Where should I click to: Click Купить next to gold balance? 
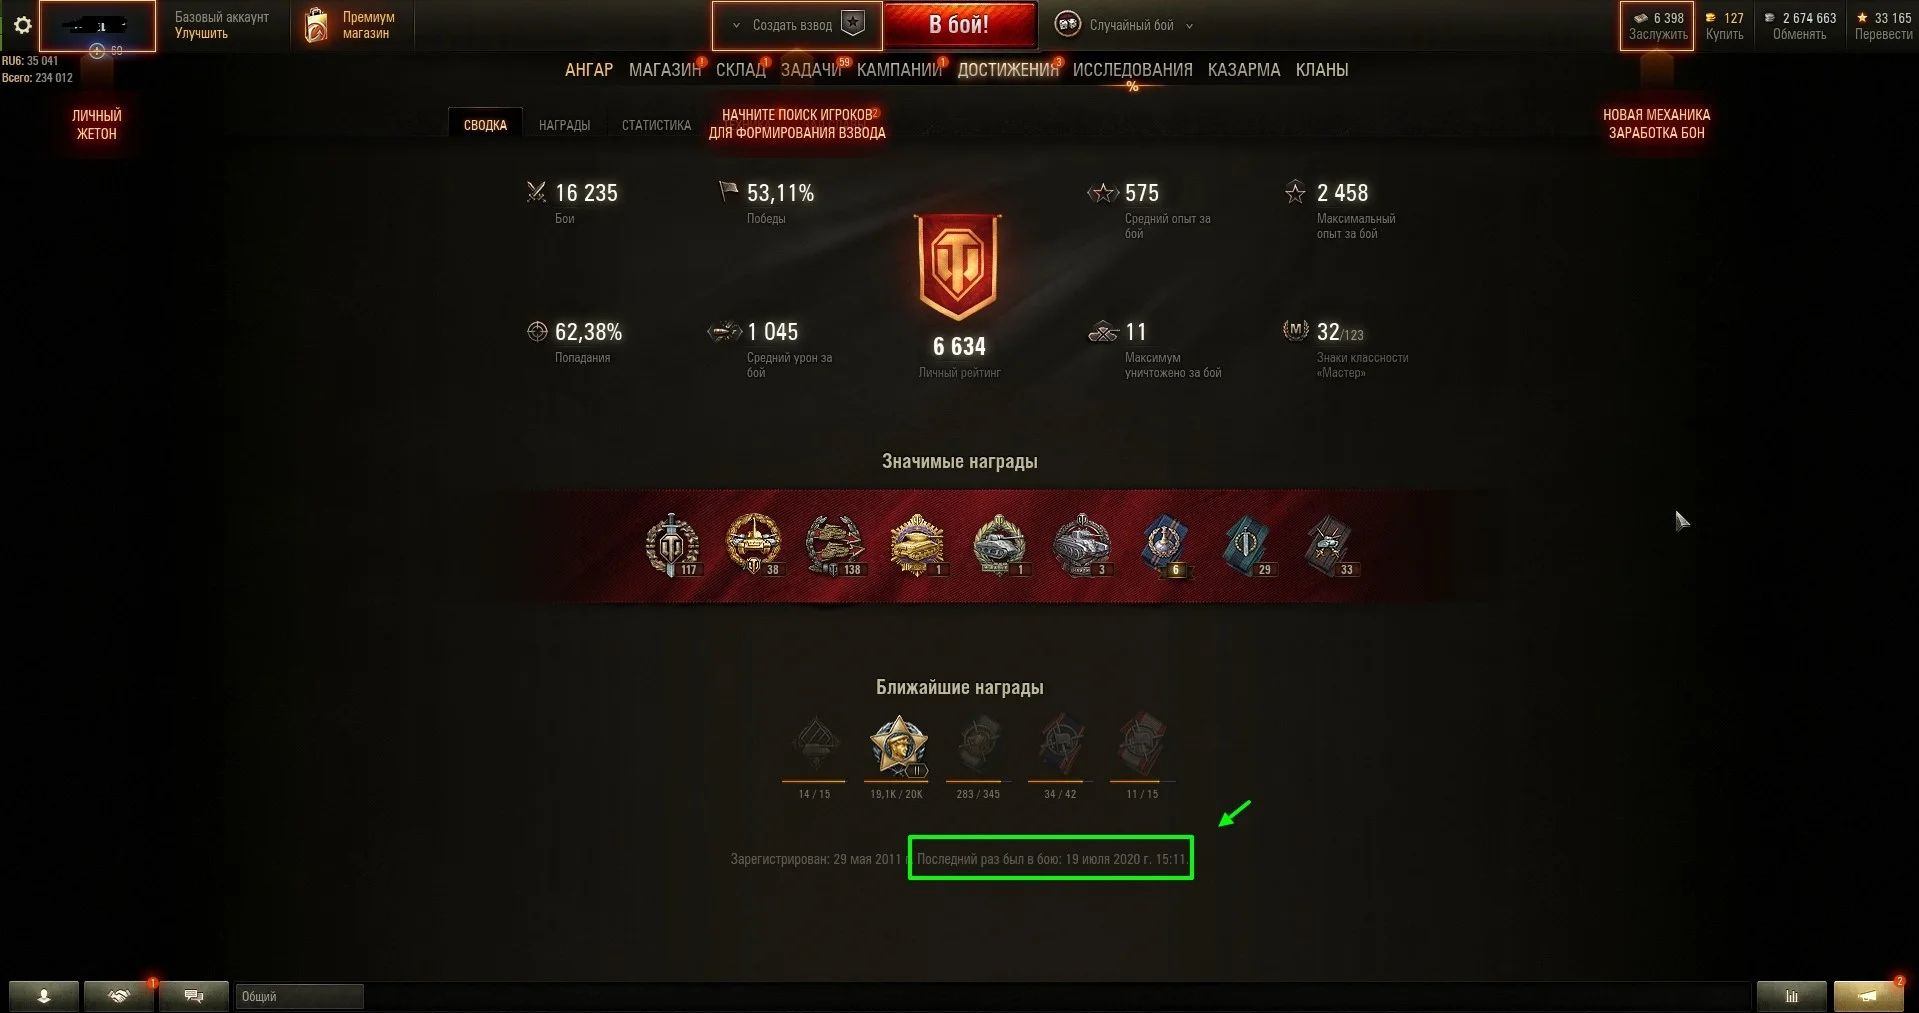pos(1724,34)
